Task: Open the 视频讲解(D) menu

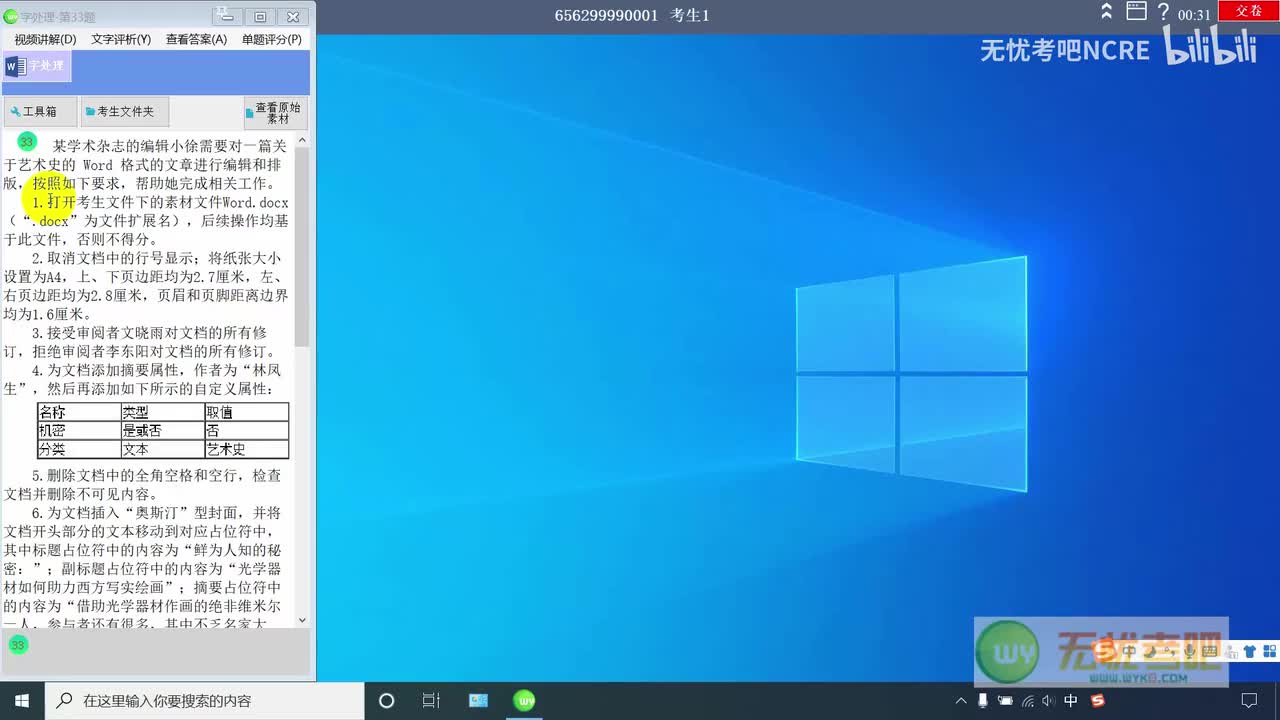Action: tap(45, 40)
